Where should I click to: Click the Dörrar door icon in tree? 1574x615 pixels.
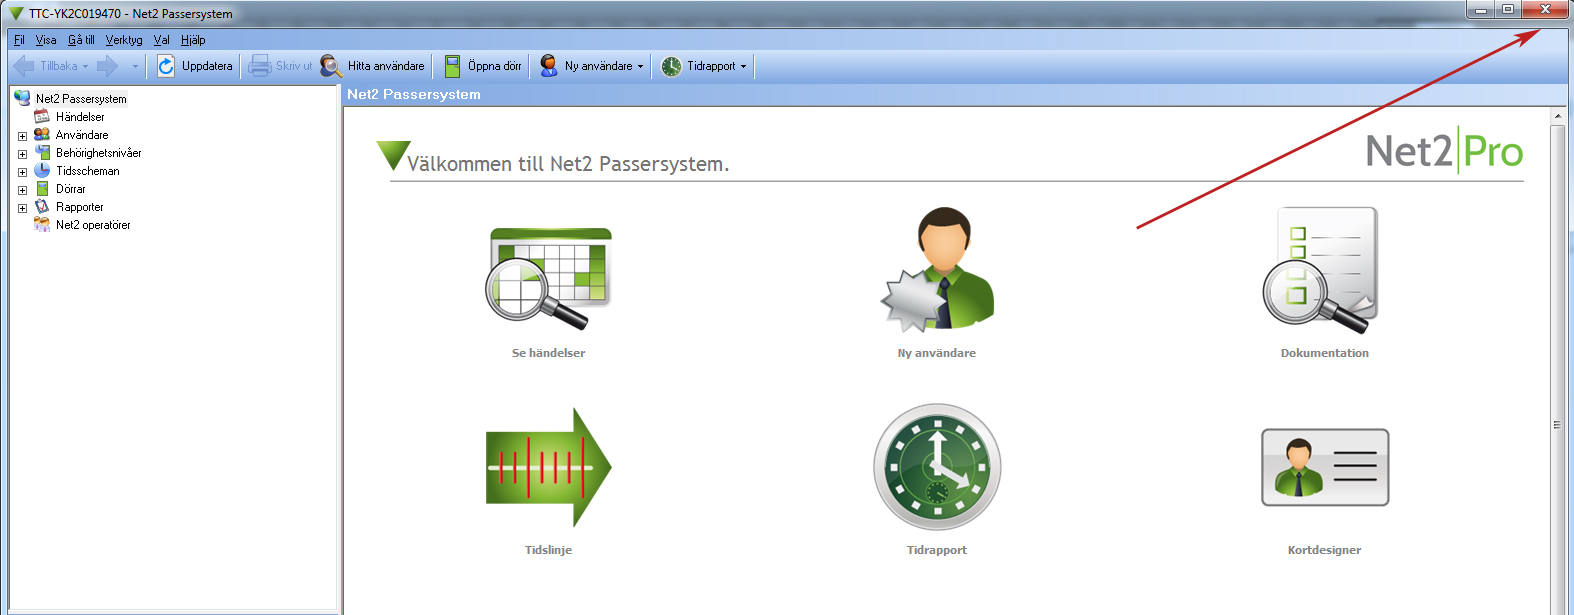click(42, 188)
